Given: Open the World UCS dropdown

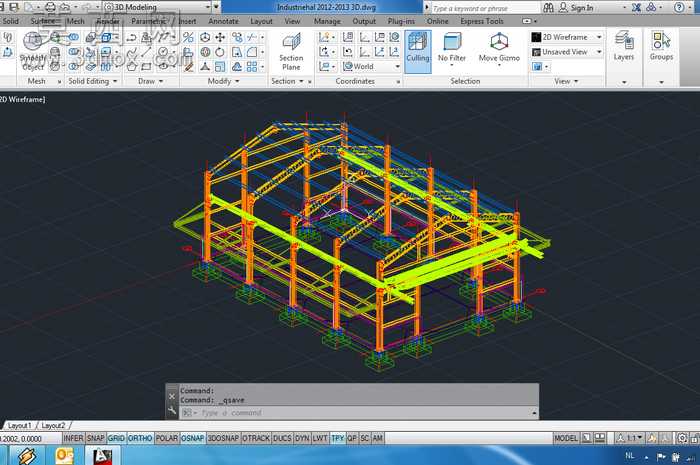Looking at the screenshot, I should (371, 66).
